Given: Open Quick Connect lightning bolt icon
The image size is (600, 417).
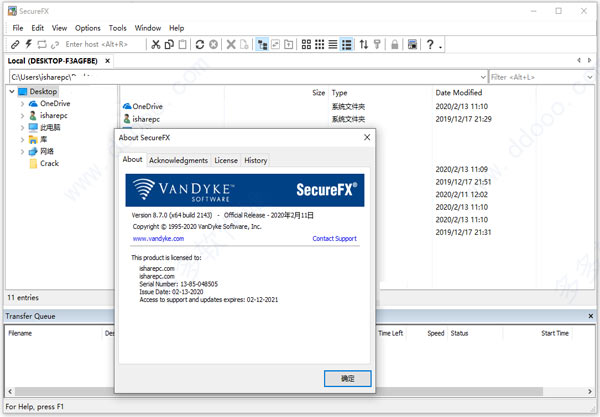Looking at the screenshot, I should point(29,44).
